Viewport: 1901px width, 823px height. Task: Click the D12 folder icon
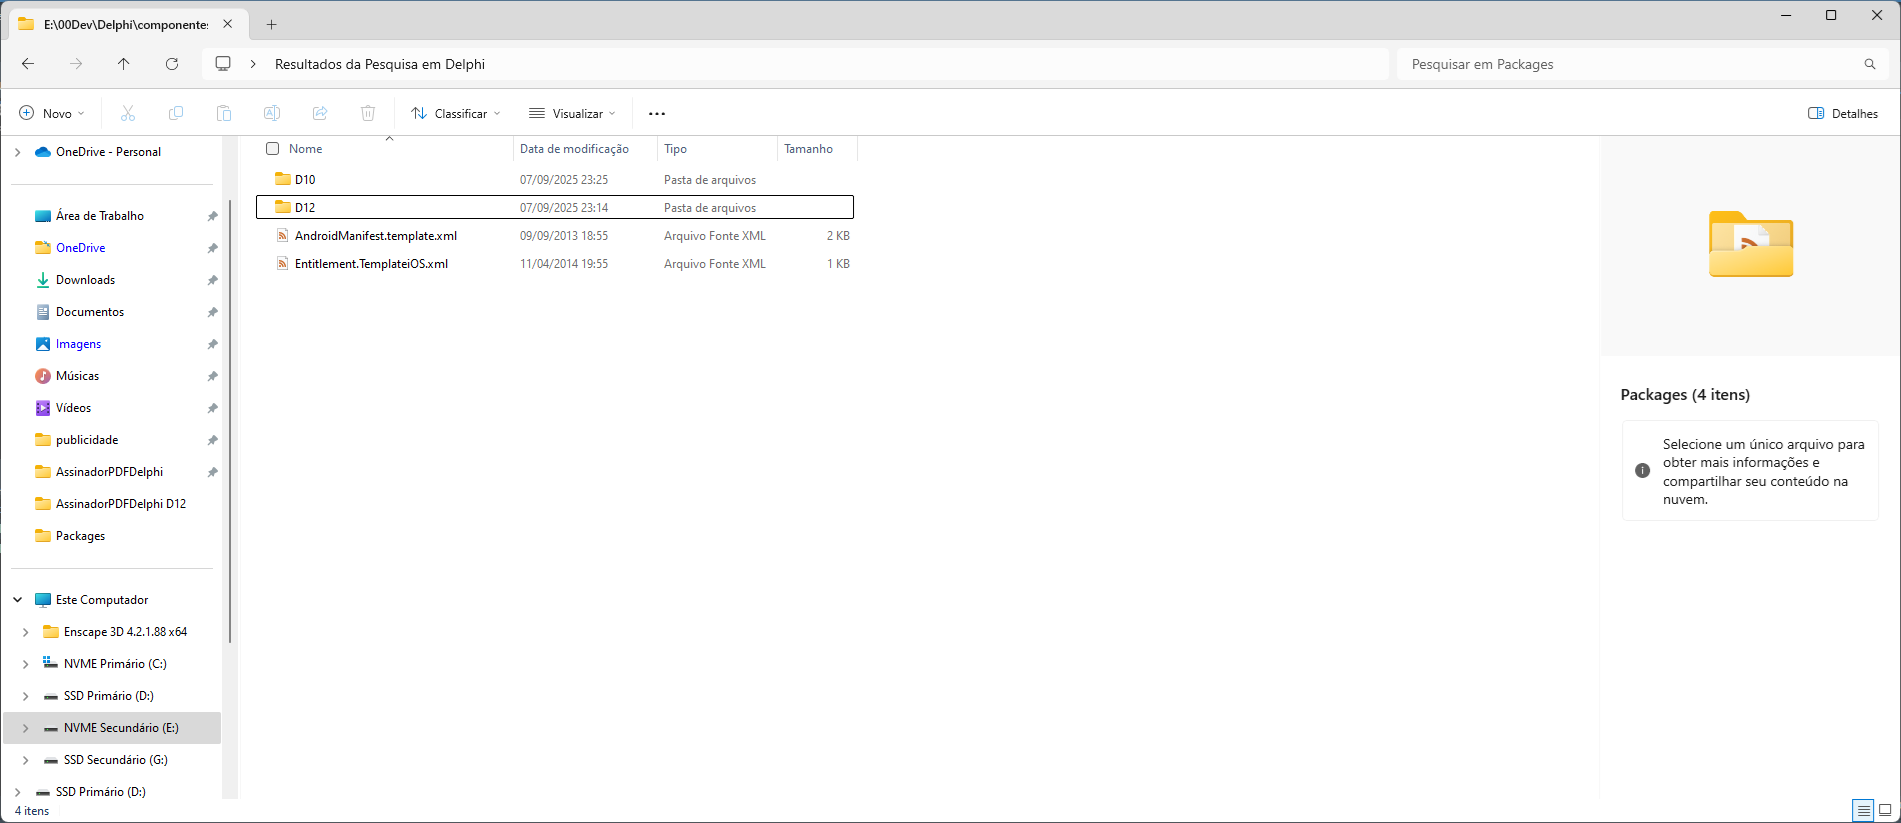click(x=283, y=207)
